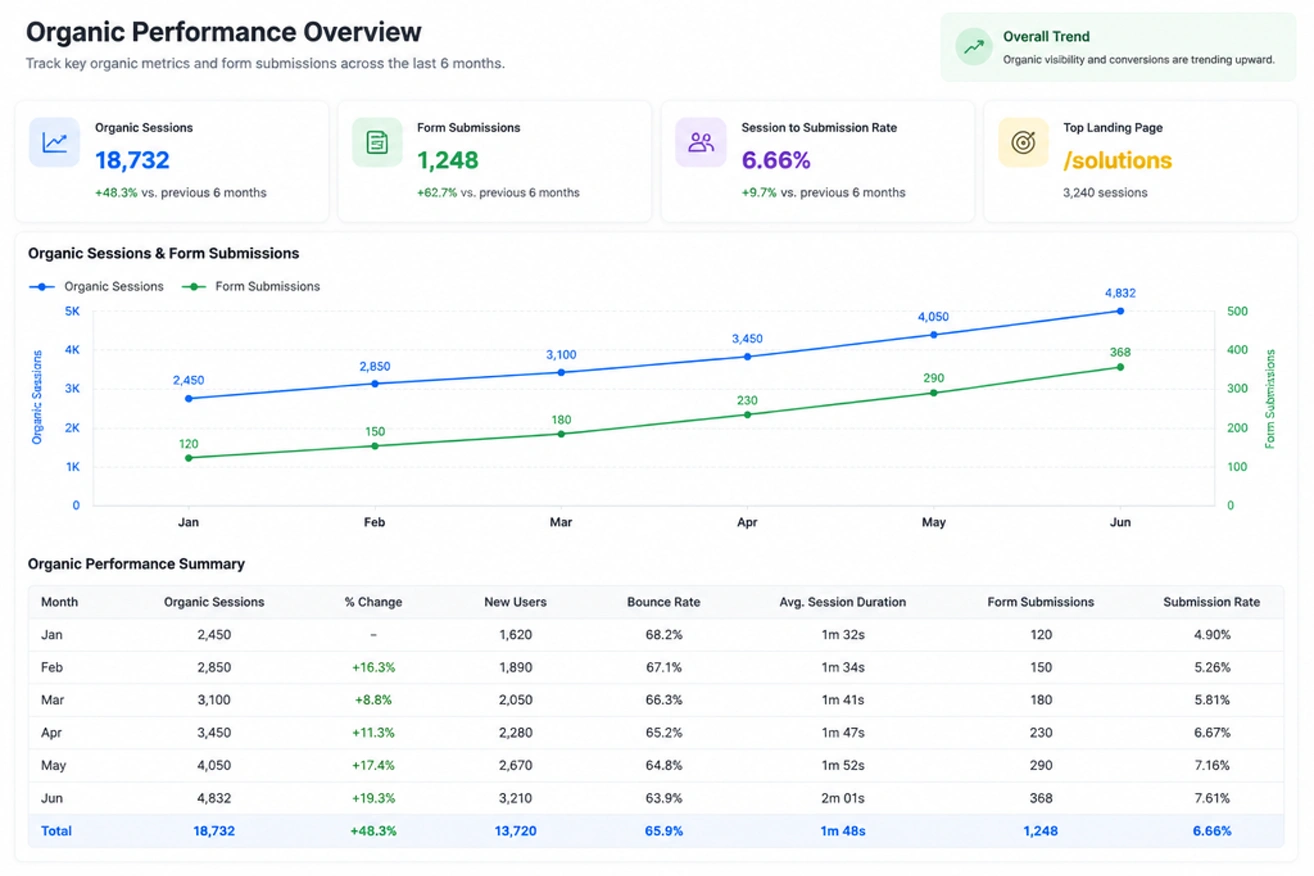
Task: Sort table by Submission Rate column header
Action: coord(1211,602)
